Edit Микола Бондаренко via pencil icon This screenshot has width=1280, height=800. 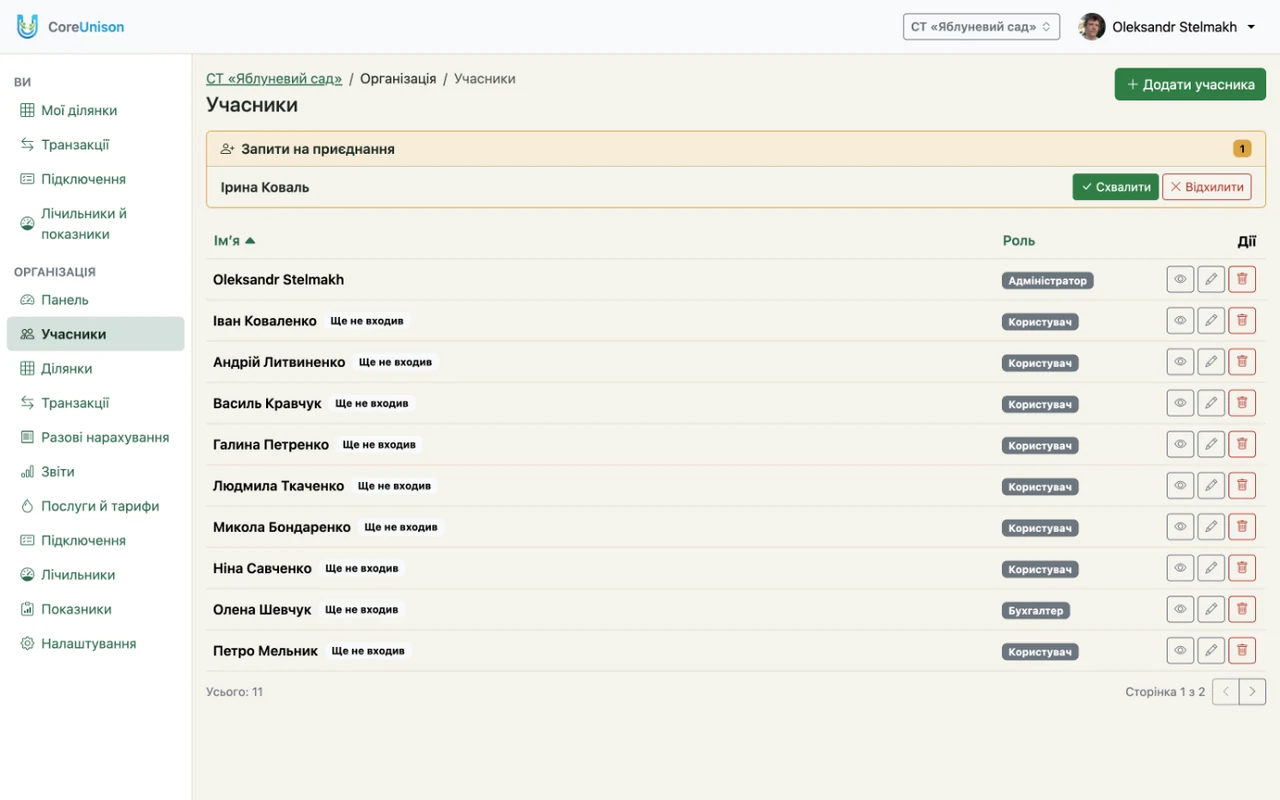point(1211,527)
